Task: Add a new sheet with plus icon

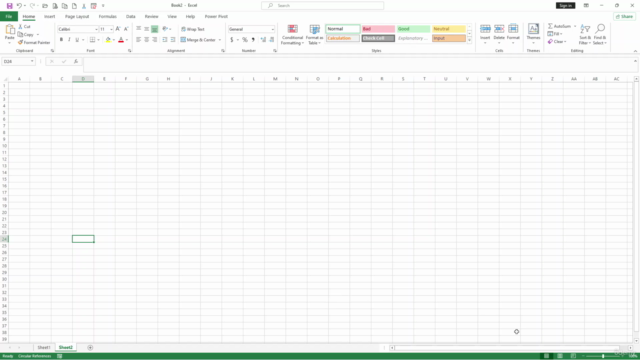Action: (x=90, y=347)
